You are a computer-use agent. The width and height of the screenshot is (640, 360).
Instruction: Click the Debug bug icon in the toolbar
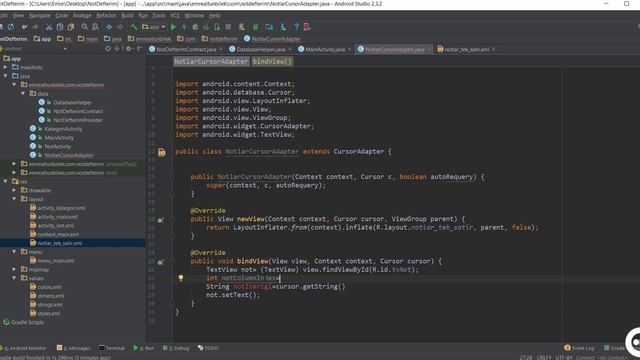click(x=195, y=27)
